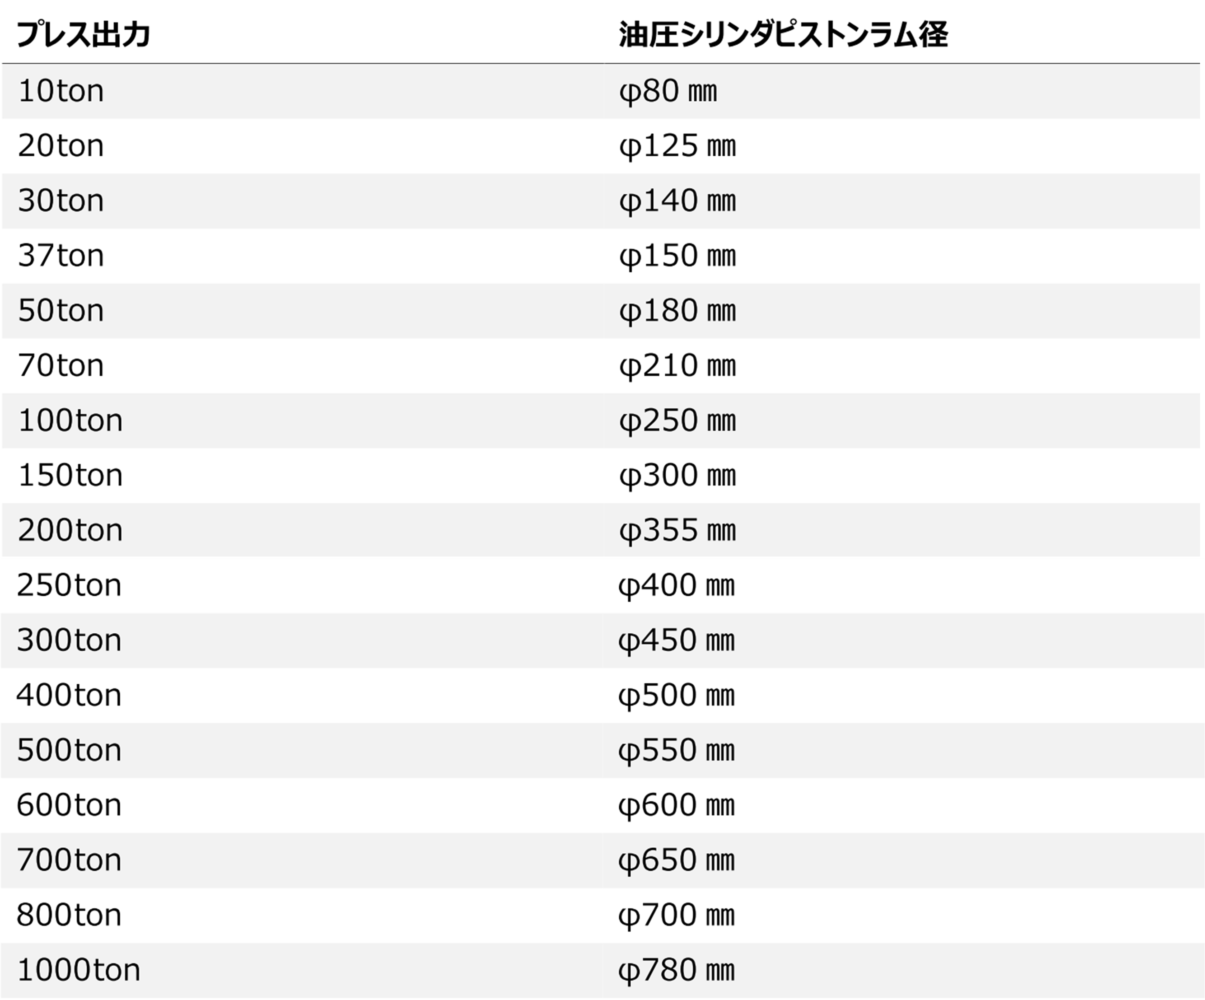
Task: Select the 50ton cell
Action: click(x=60, y=311)
